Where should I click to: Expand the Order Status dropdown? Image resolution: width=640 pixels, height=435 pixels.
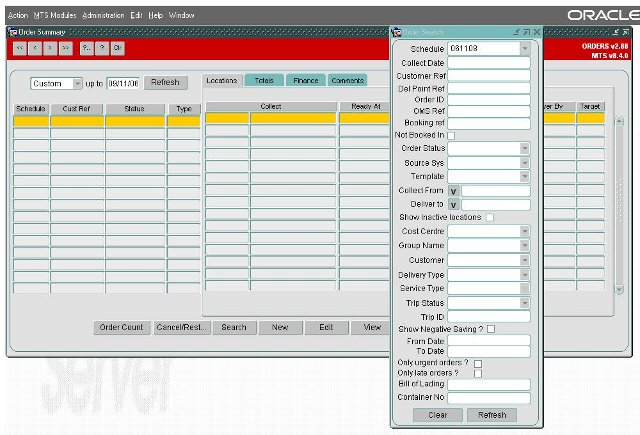[x=525, y=148]
